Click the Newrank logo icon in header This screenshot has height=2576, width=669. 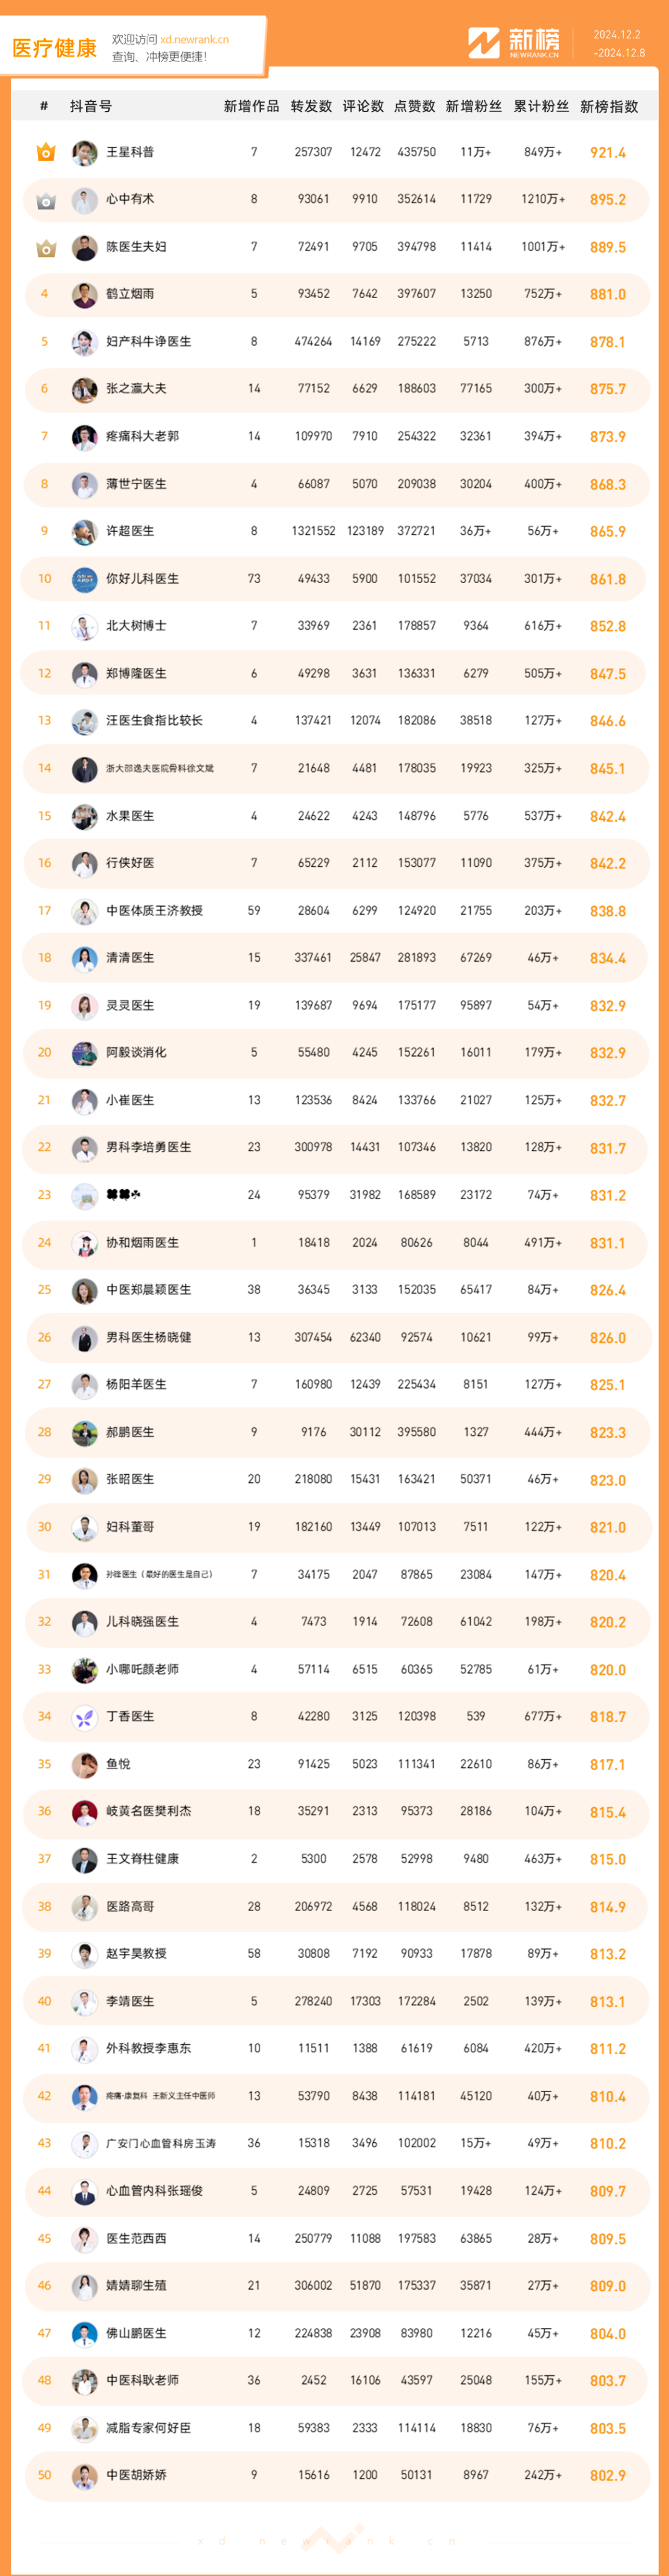[x=484, y=43]
